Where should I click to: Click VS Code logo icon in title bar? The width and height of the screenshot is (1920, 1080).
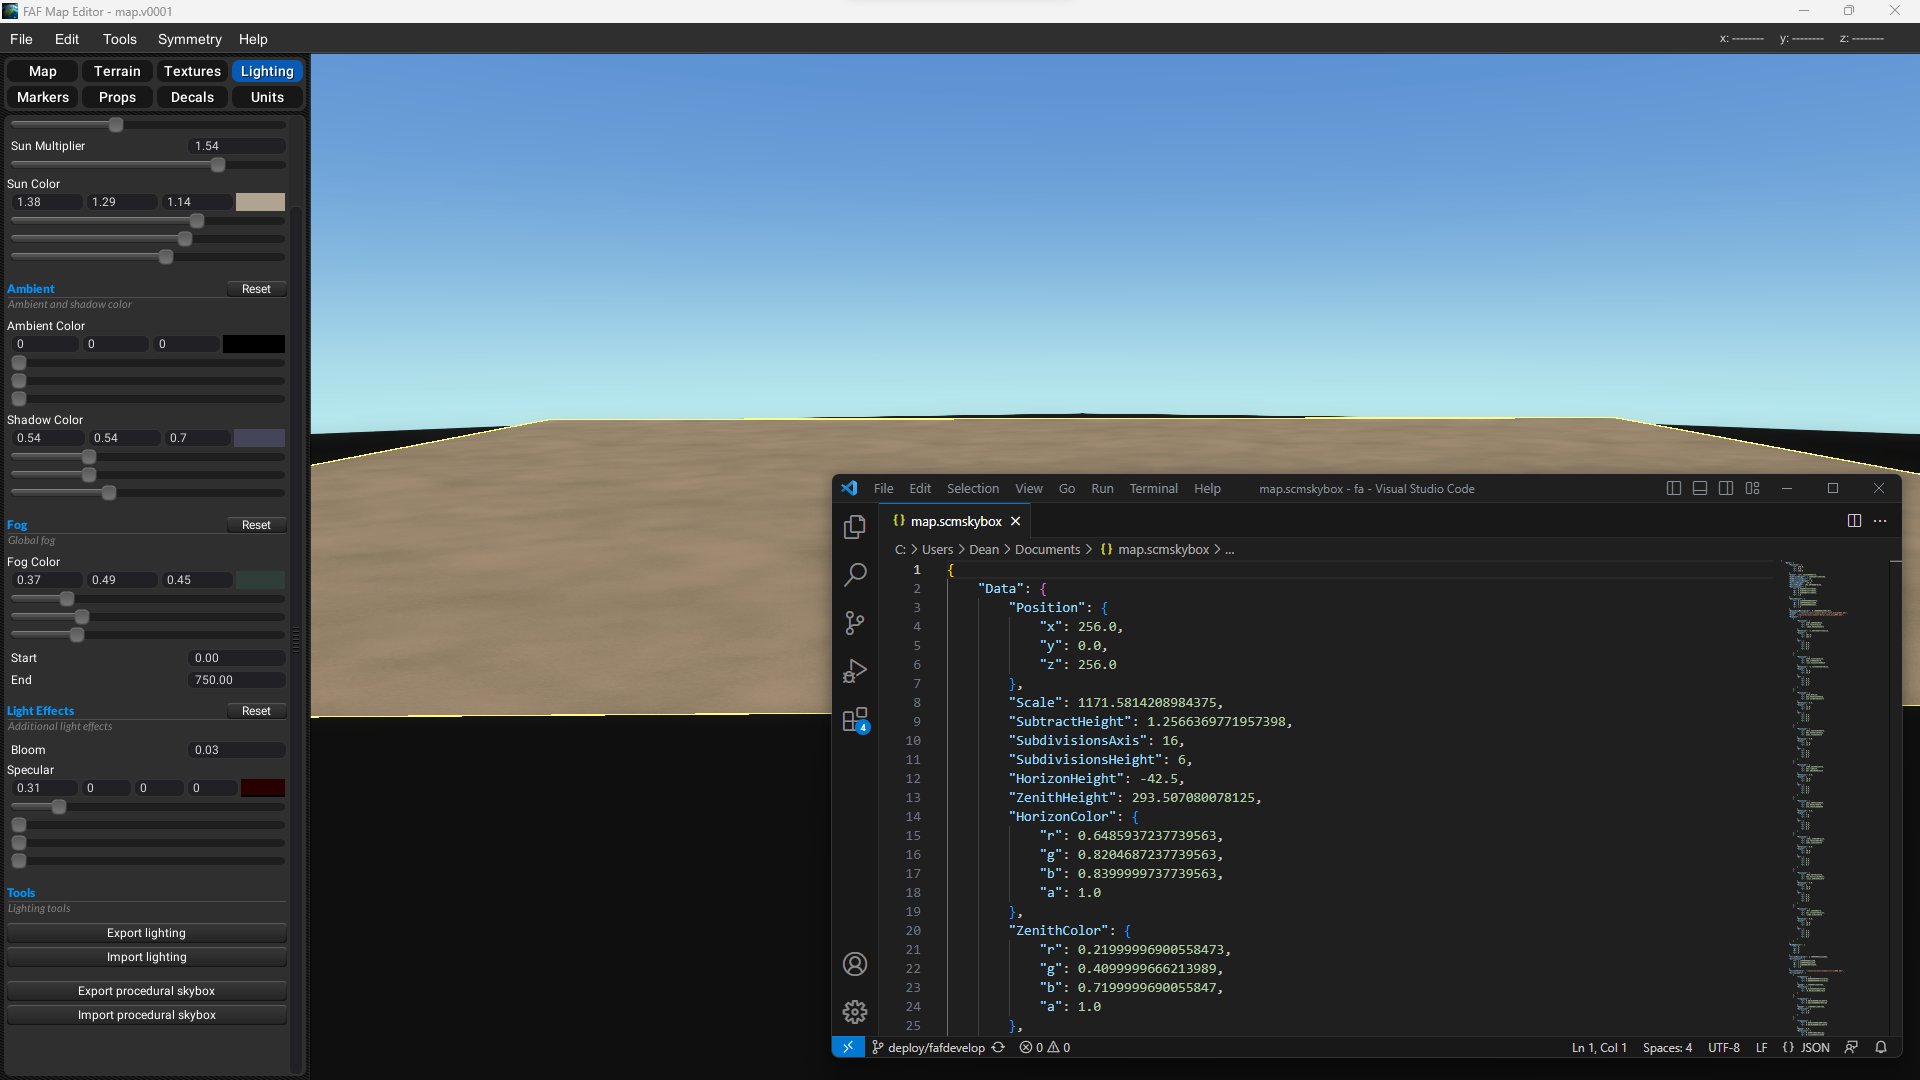click(x=849, y=488)
